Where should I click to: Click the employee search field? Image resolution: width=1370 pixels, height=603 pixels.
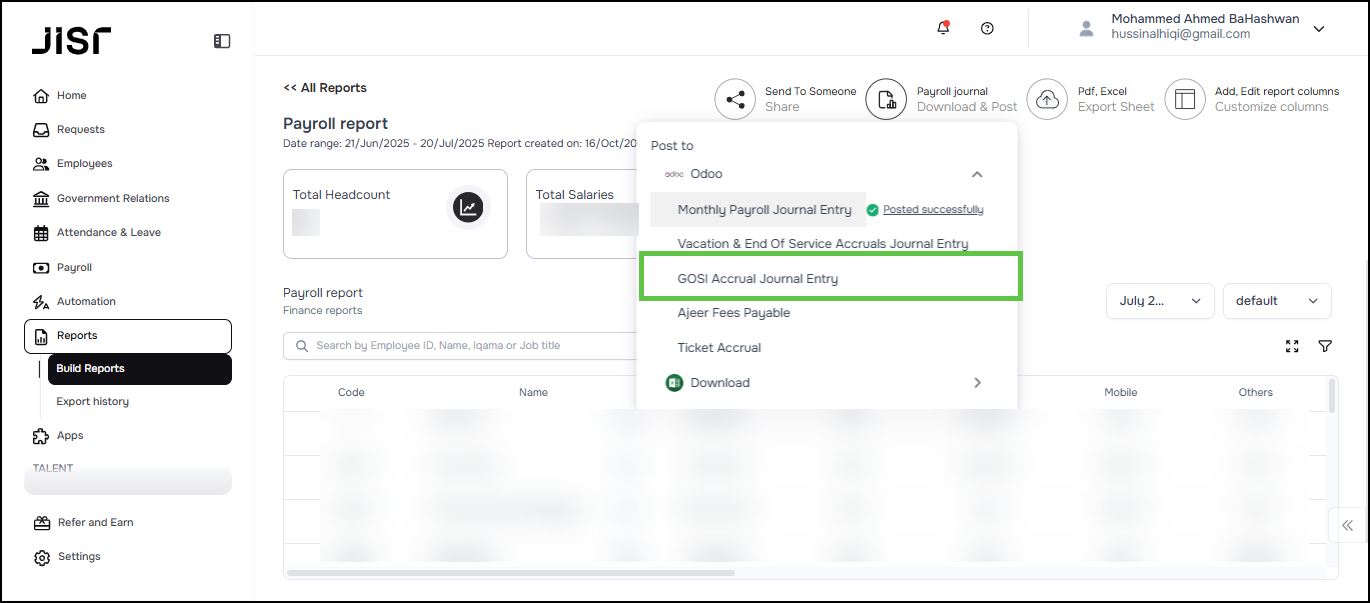pyautogui.click(x=470, y=346)
